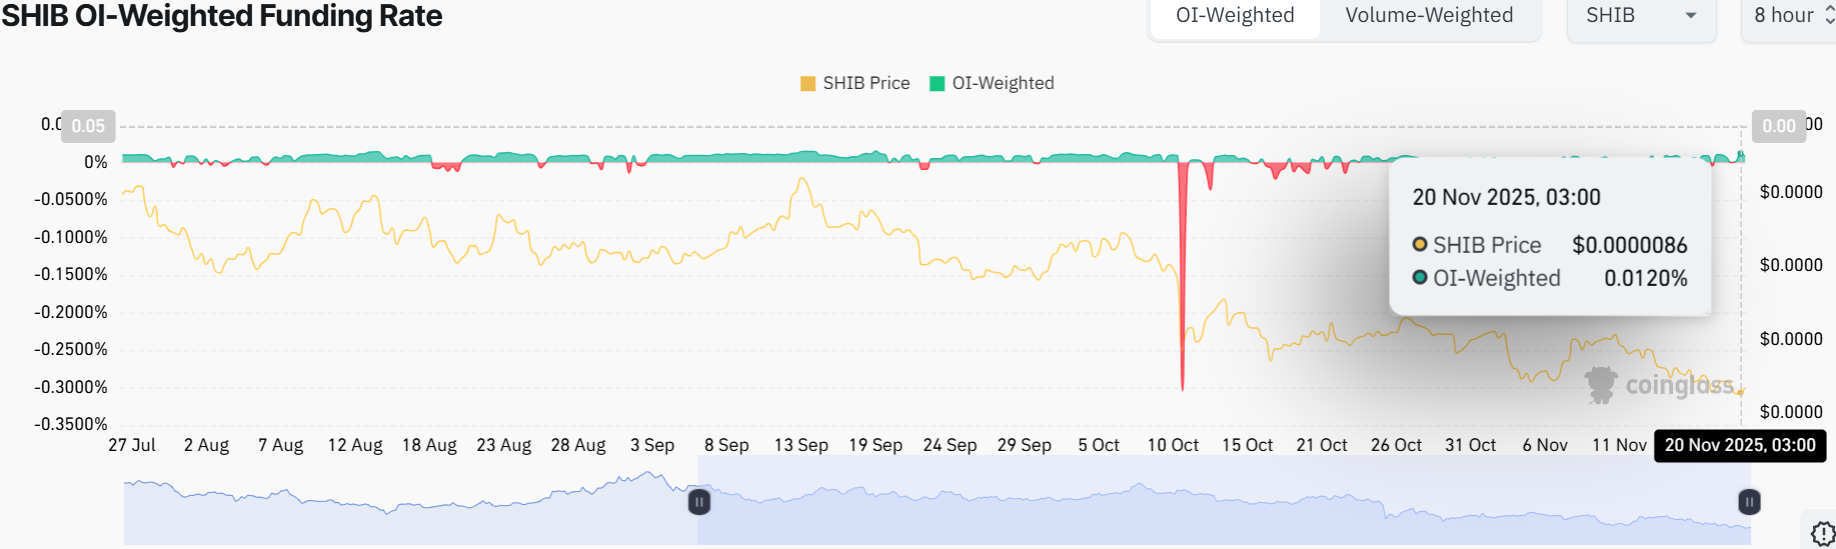Click the left range slider handle

(699, 501)
